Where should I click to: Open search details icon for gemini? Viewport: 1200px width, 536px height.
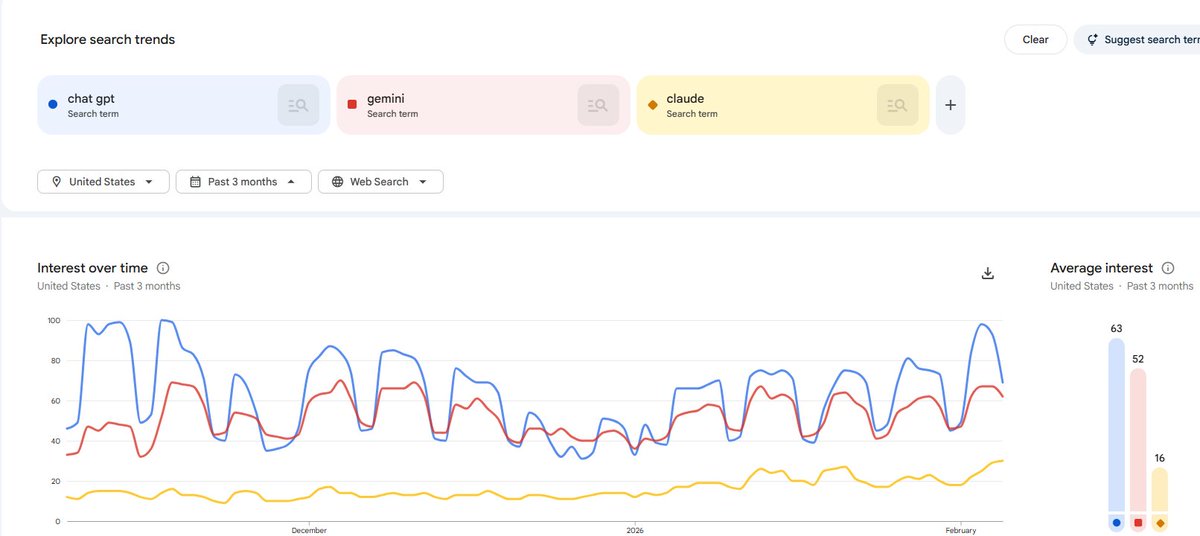(598, 105)
